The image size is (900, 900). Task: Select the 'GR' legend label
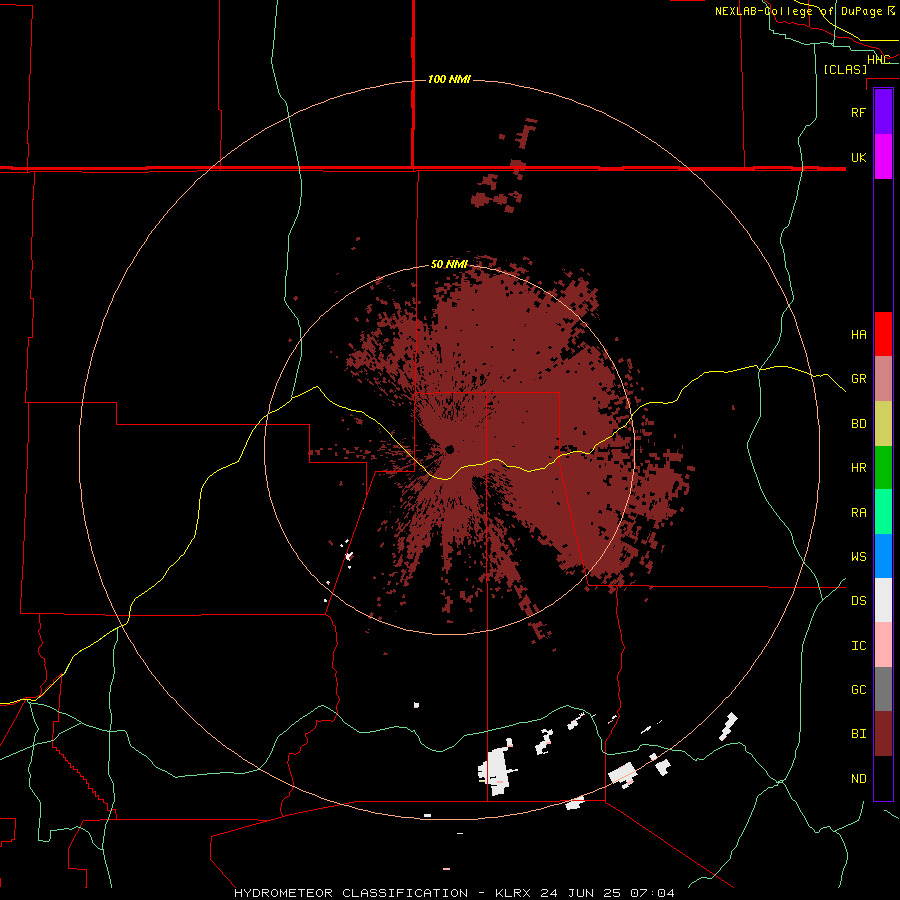858,379
